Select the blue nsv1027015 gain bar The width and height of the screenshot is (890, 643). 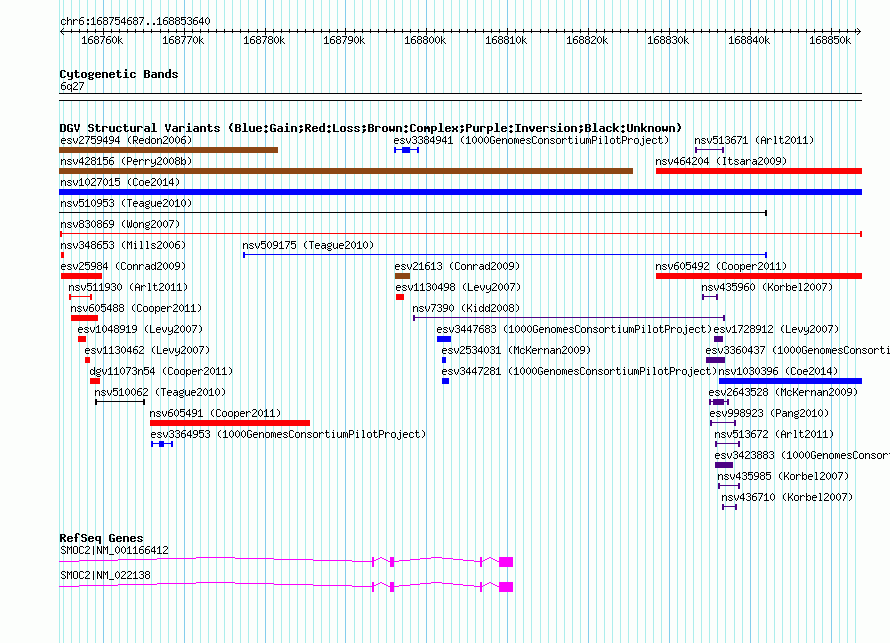point(460,192)
